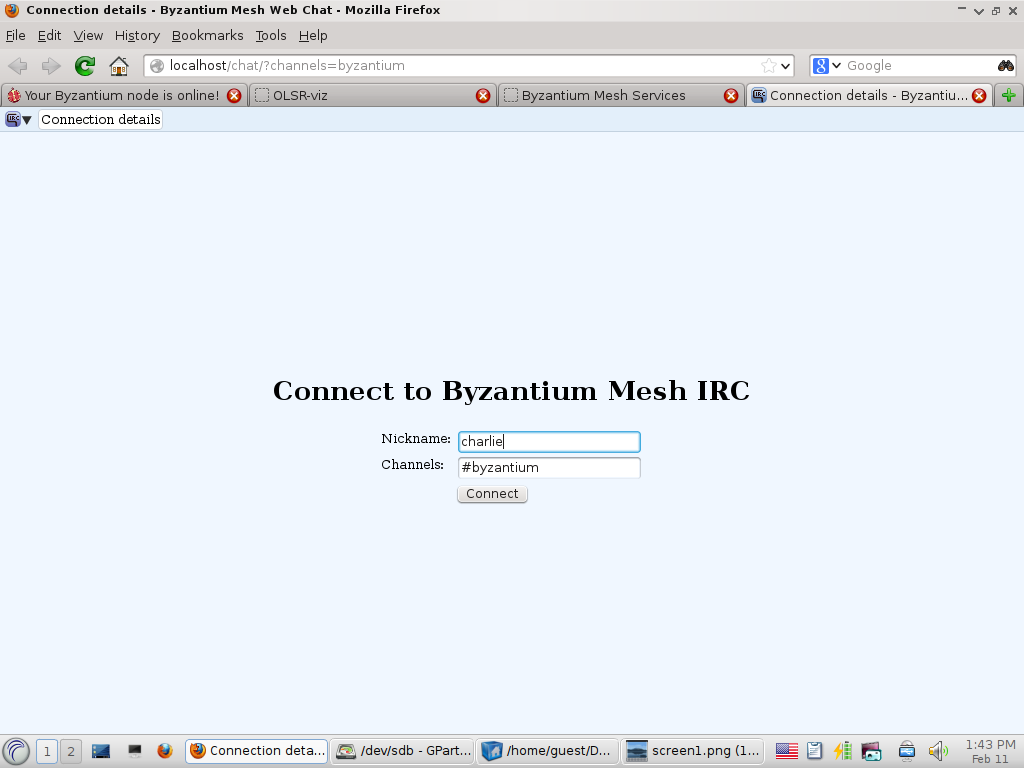The height and width of the screenshot is (768, 1024).
Task: Open the URL history dropdown arrow
Action: point(786,66)
